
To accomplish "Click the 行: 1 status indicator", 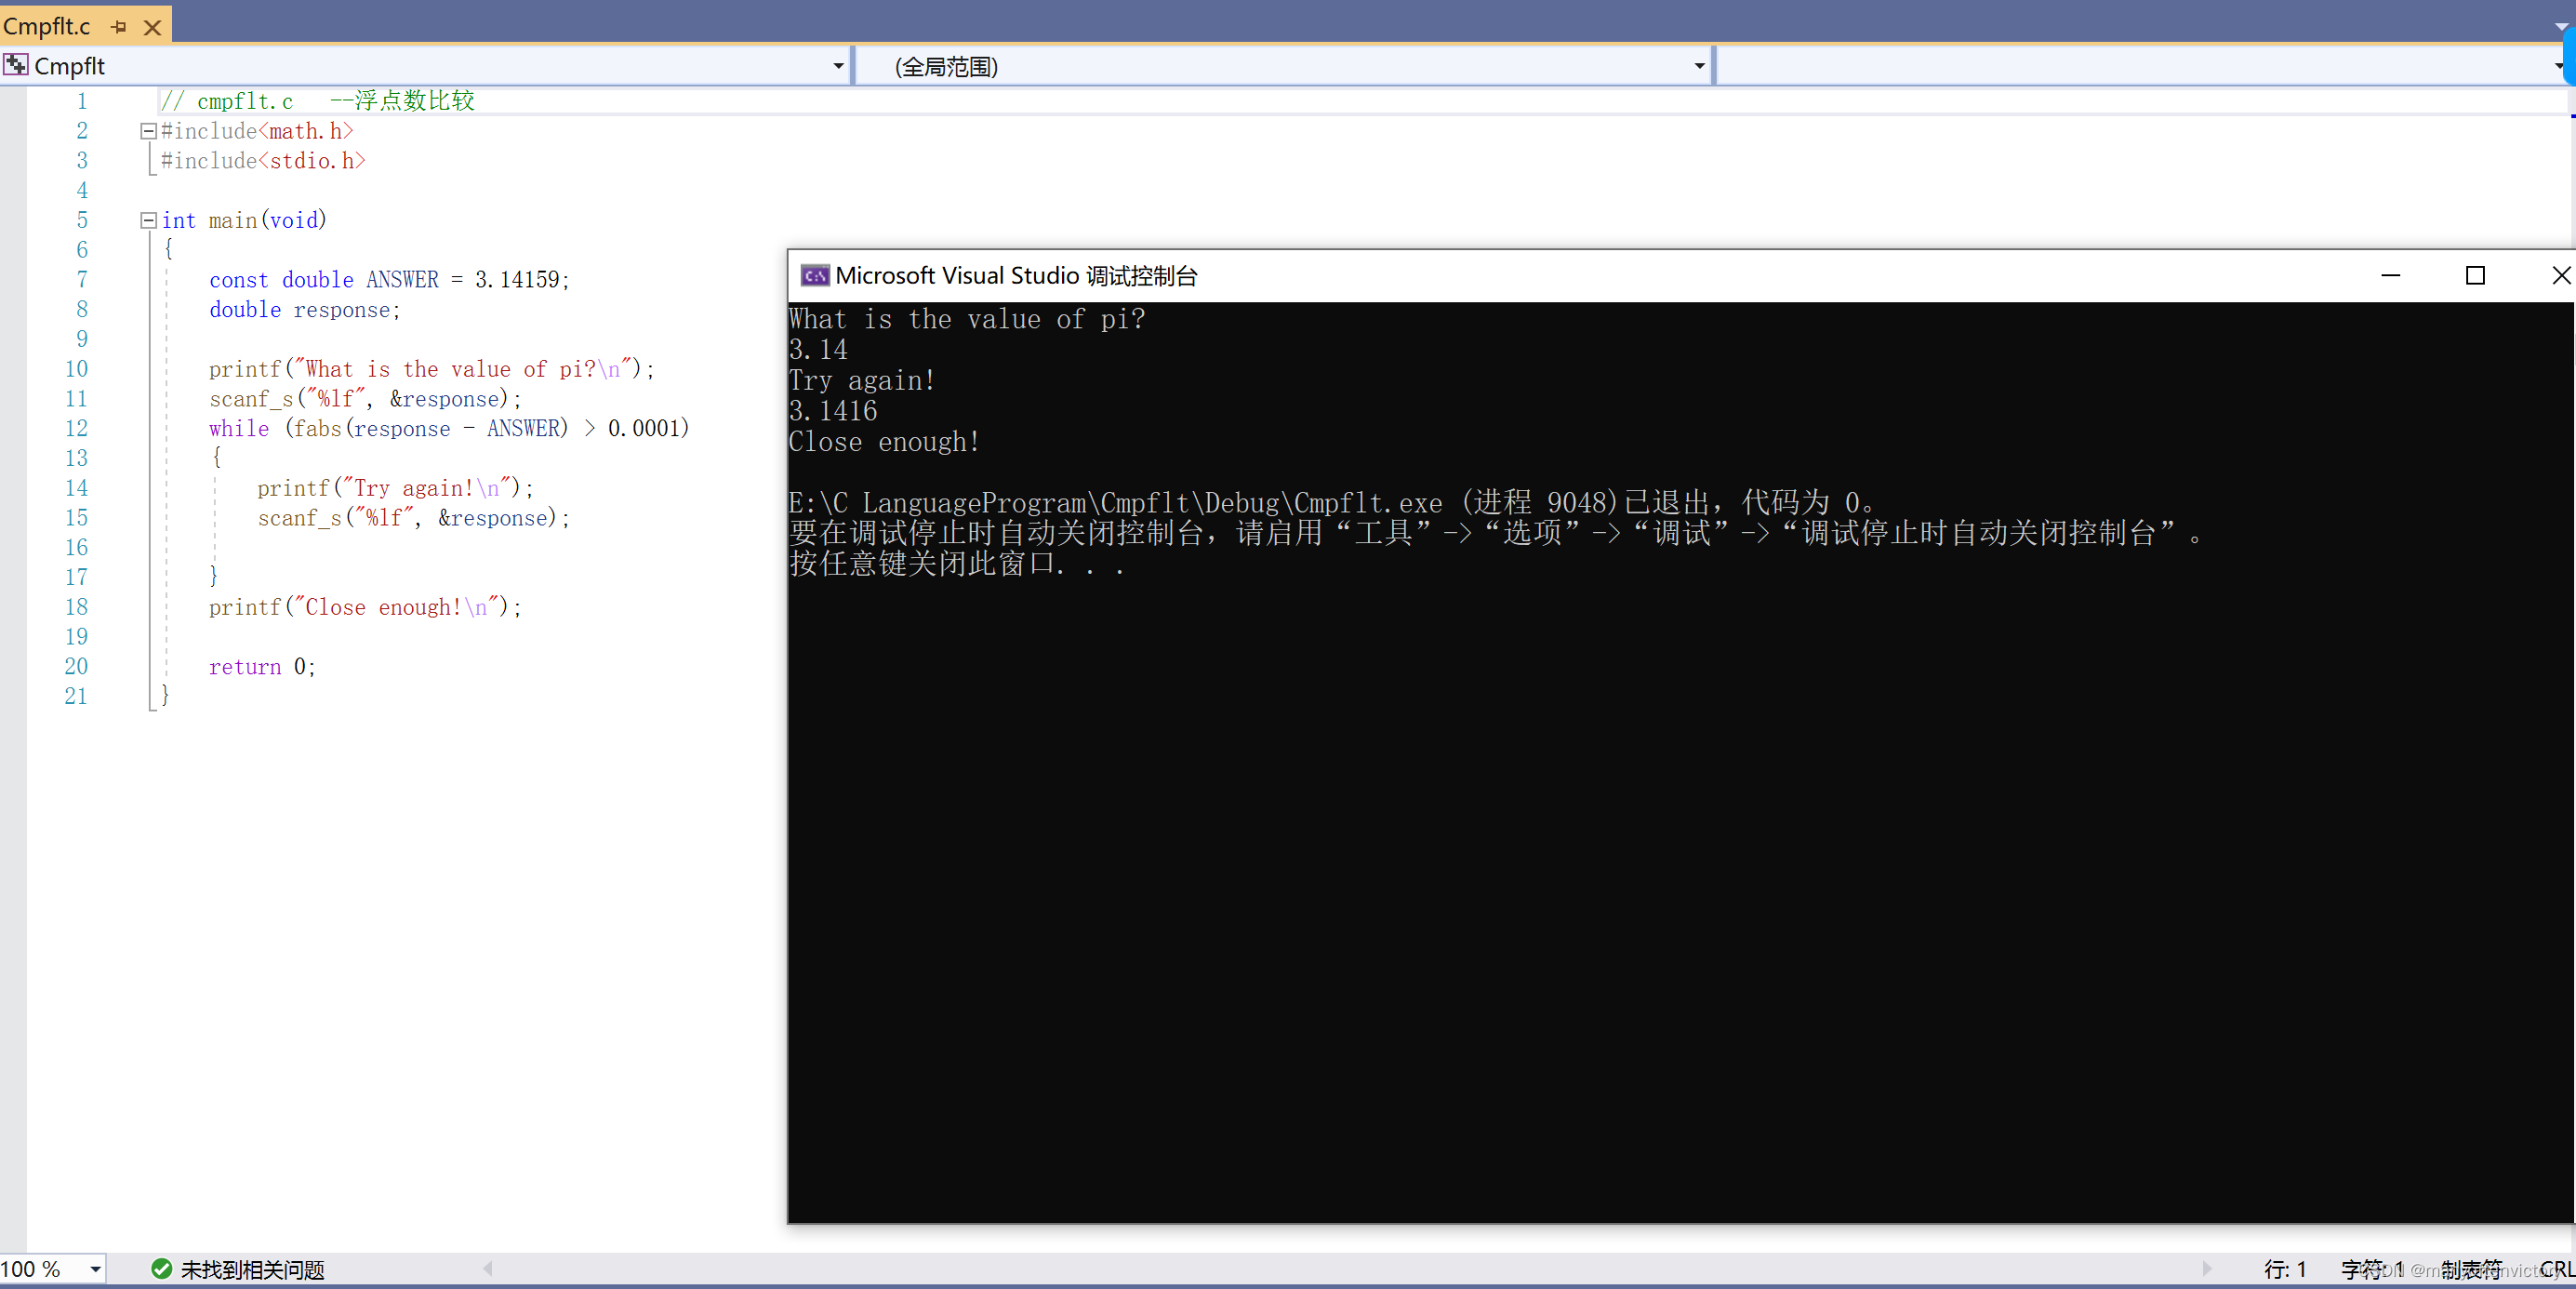I will 2285,1269.
